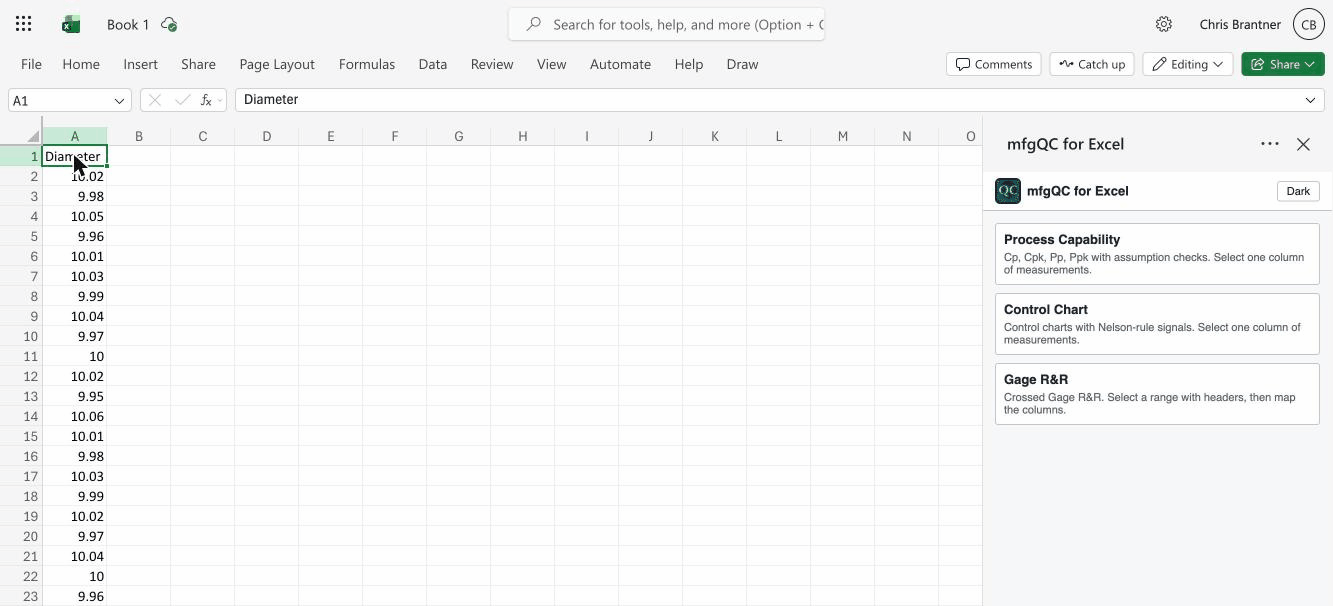This screenshot has width=1333, height=606.
Task: Open the File menu
Action: coord(31,64)
